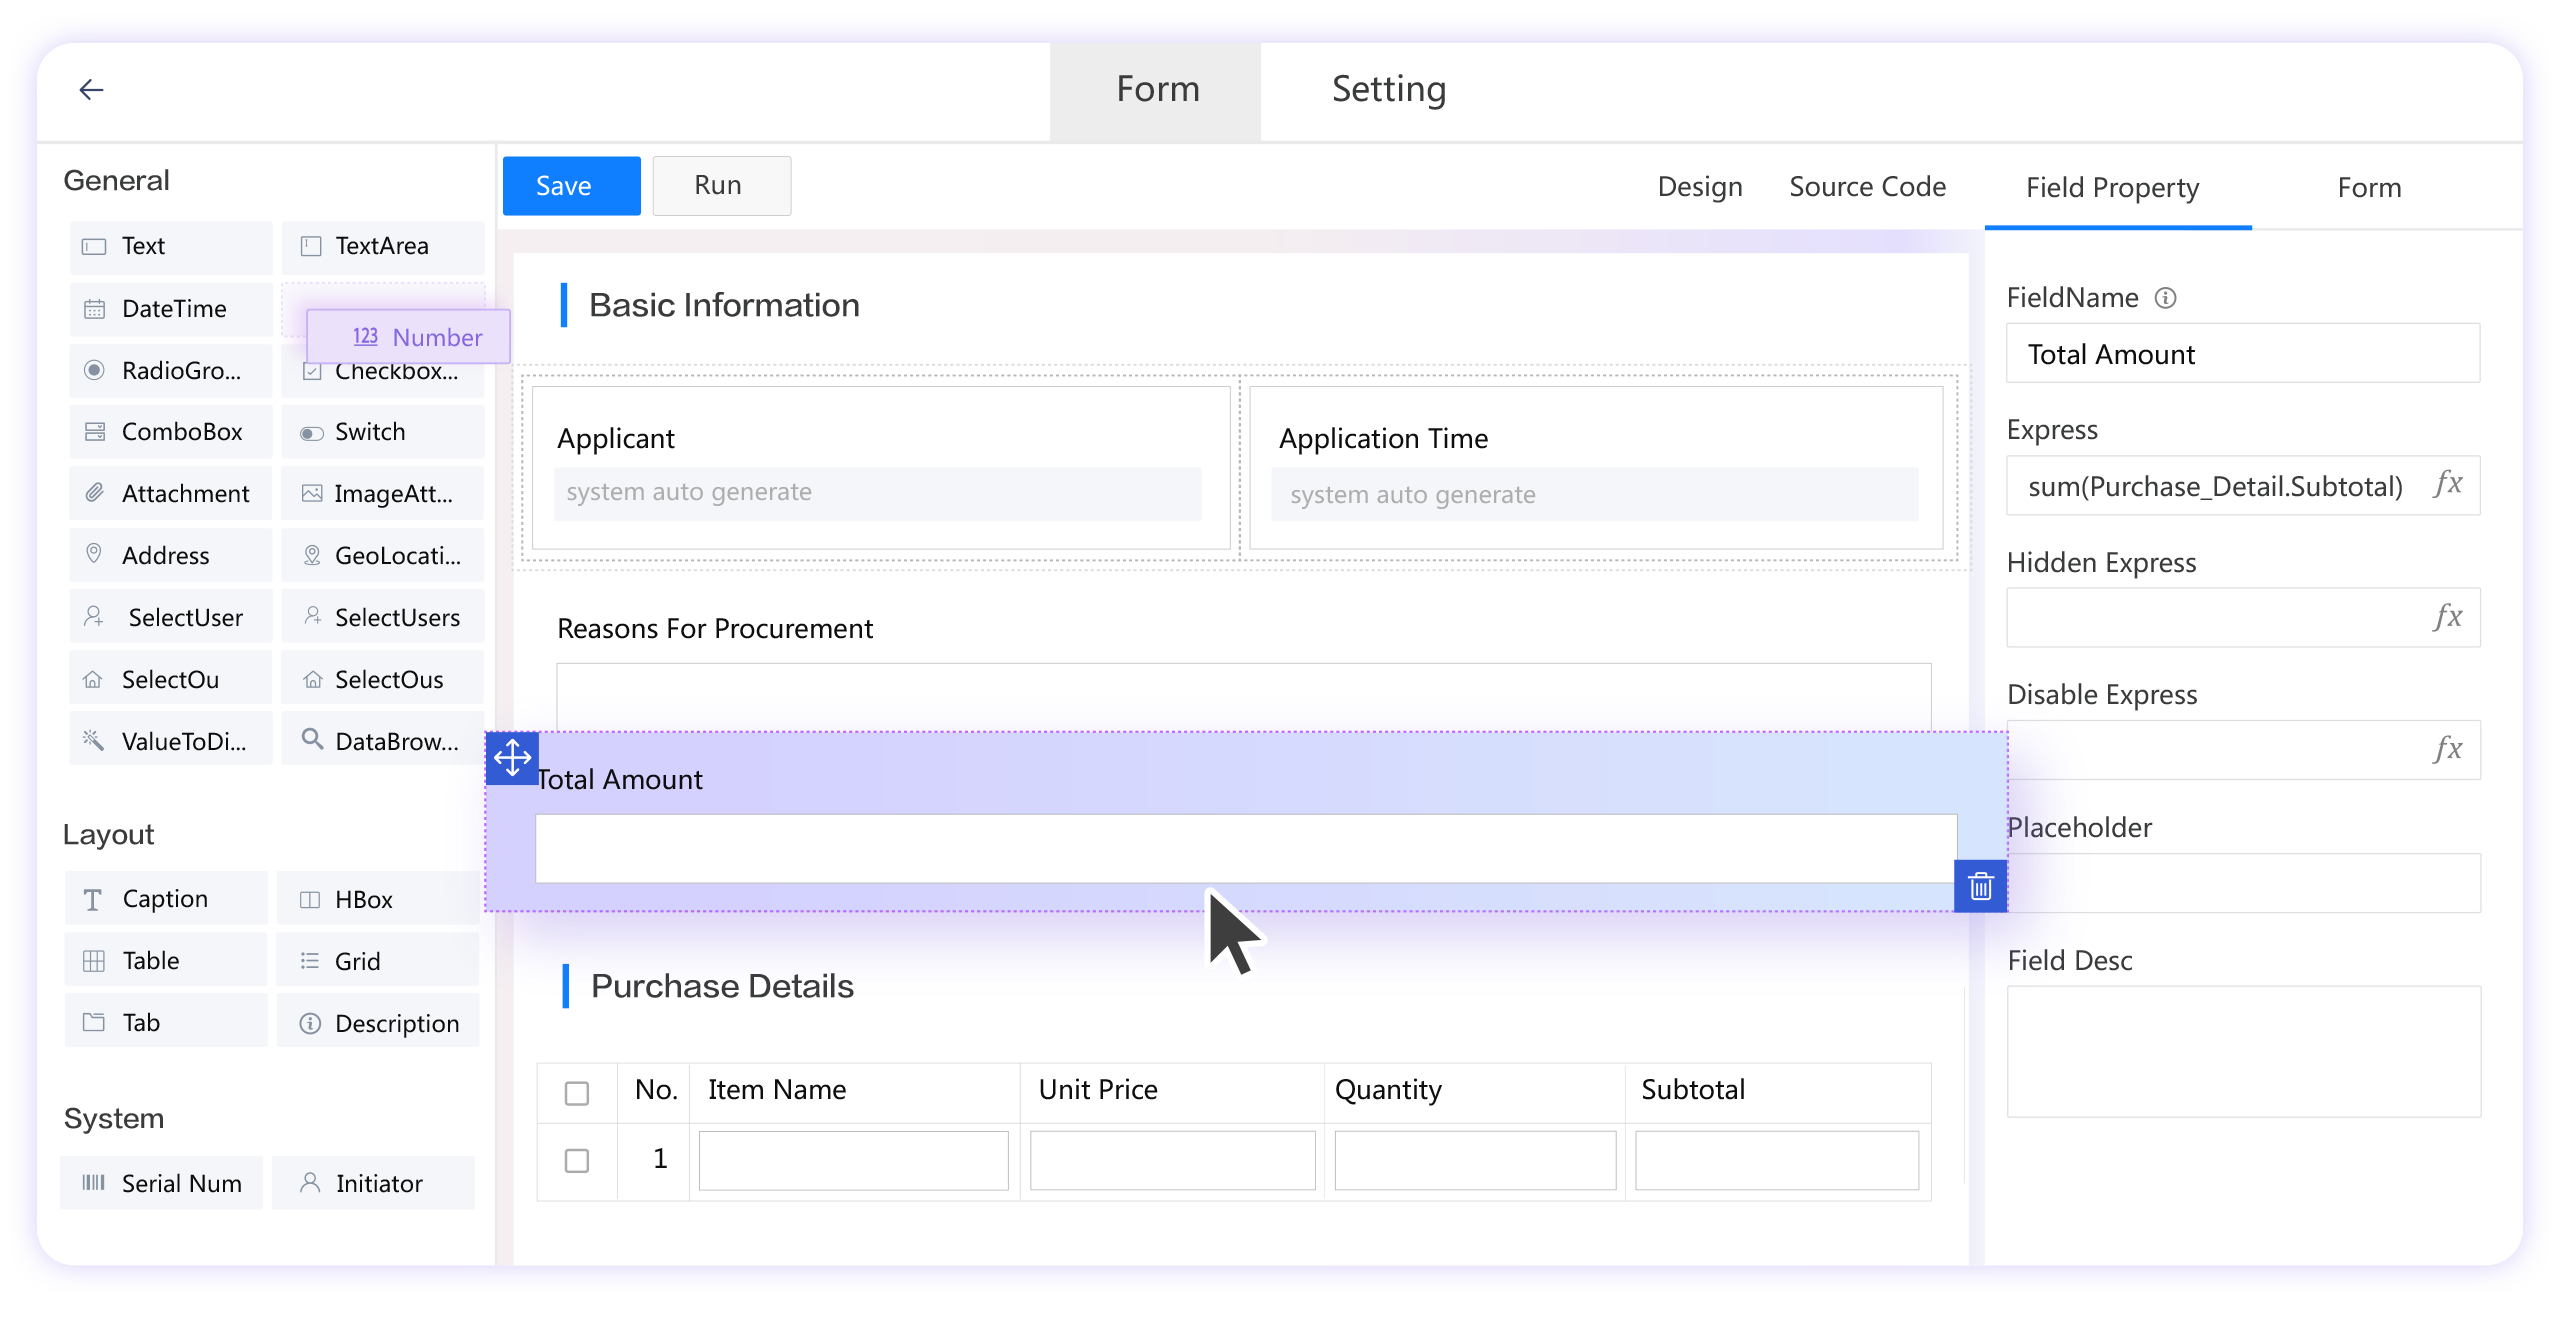Switch to the Setting tab
The height and width of the screenshot is (1322, 2560).
tap(1388, 89)
